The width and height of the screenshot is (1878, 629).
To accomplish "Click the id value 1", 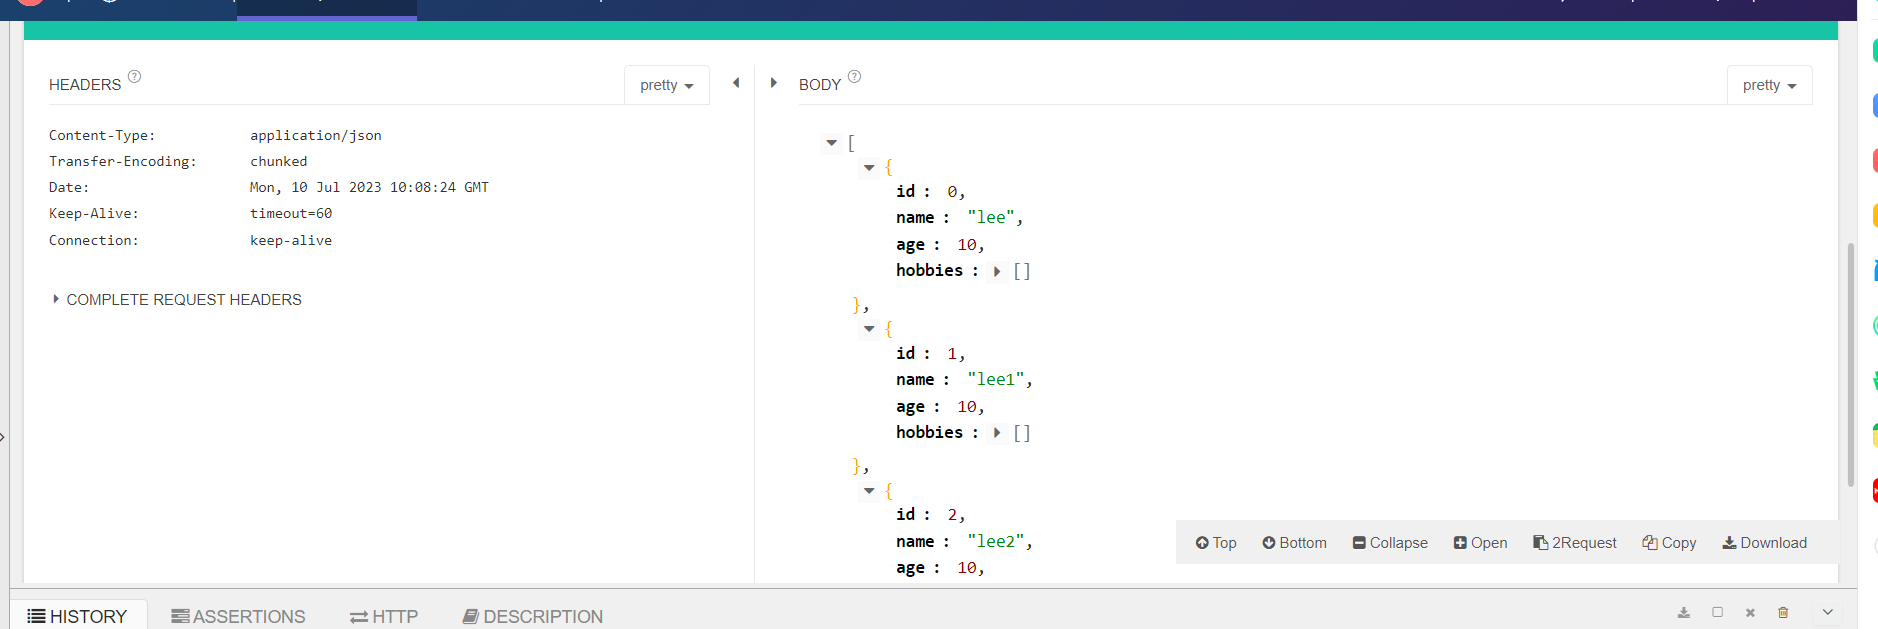I will pyautogui.click(x=952, y=353).
